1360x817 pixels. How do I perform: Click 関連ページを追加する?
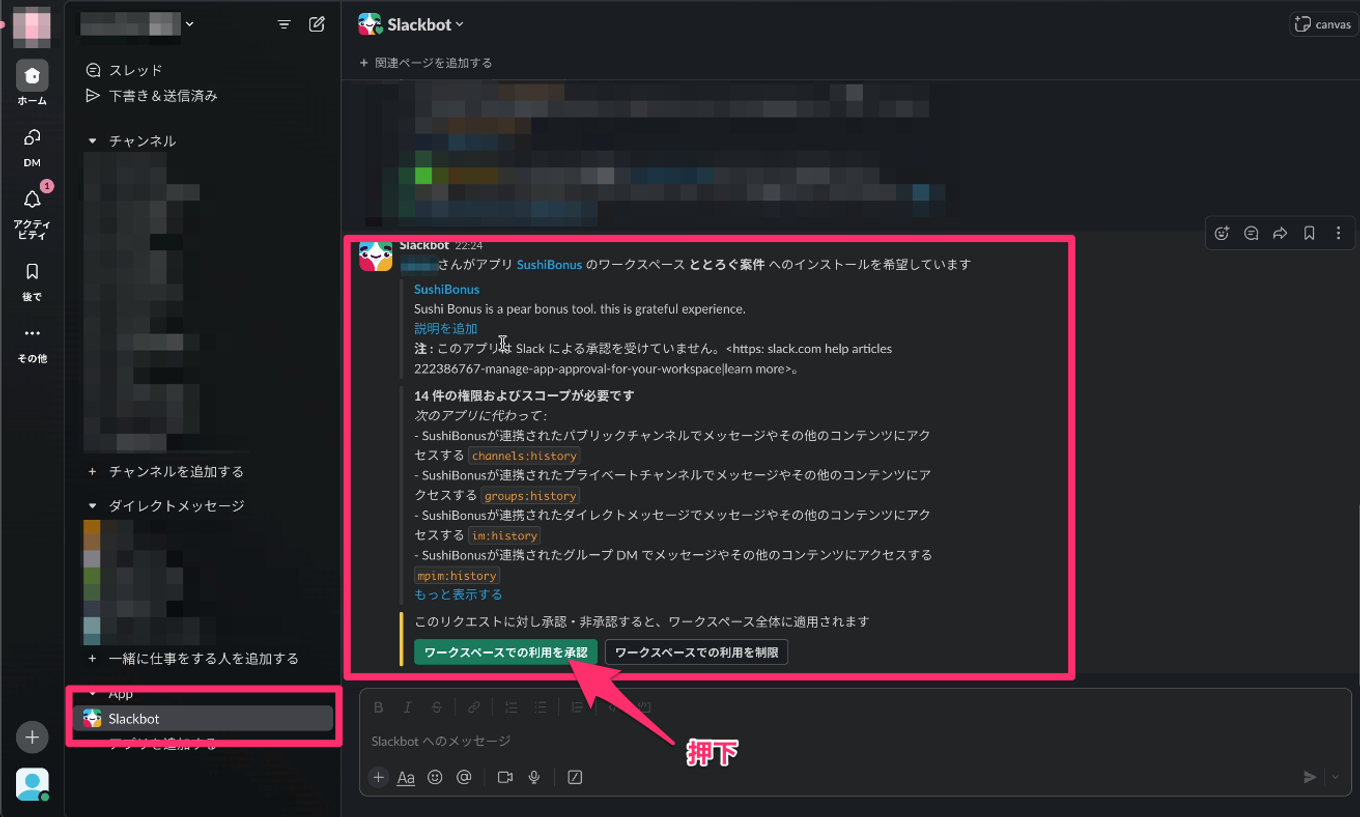point(425,62)
